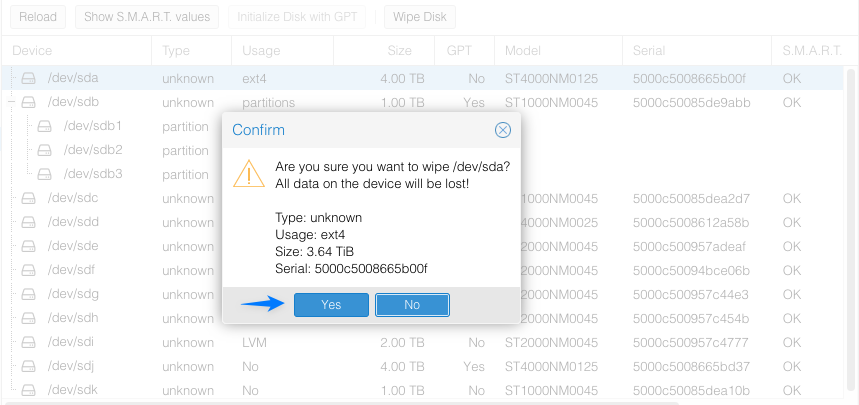The height and width of the screenshot is (405, 859).
Task: Click the /dev/sdh disk icon
Action: click(x=28, y=318)
